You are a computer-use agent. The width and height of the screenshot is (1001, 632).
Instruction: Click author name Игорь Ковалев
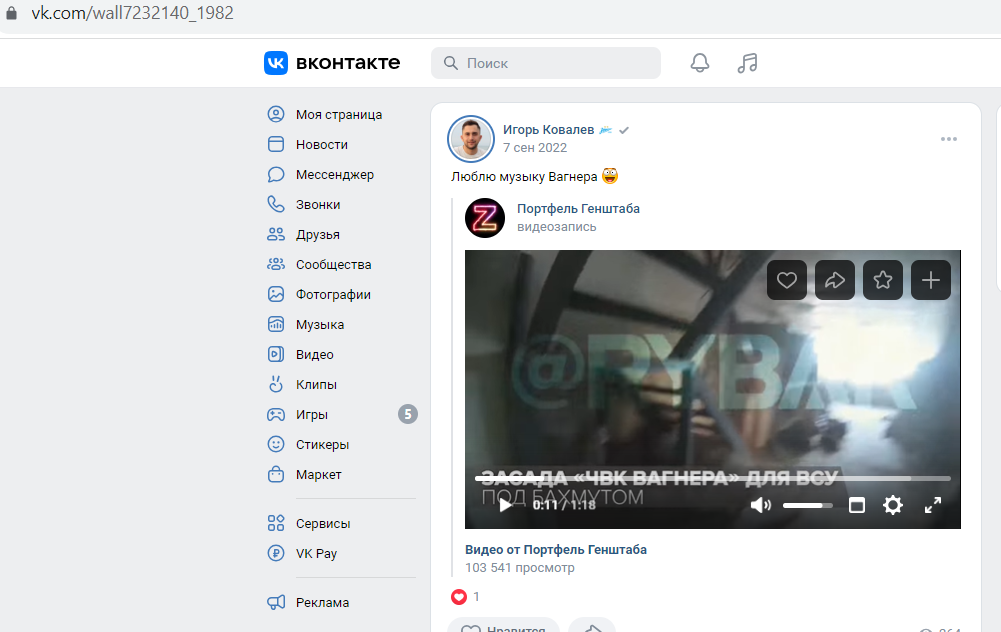(x=548, y=130)
